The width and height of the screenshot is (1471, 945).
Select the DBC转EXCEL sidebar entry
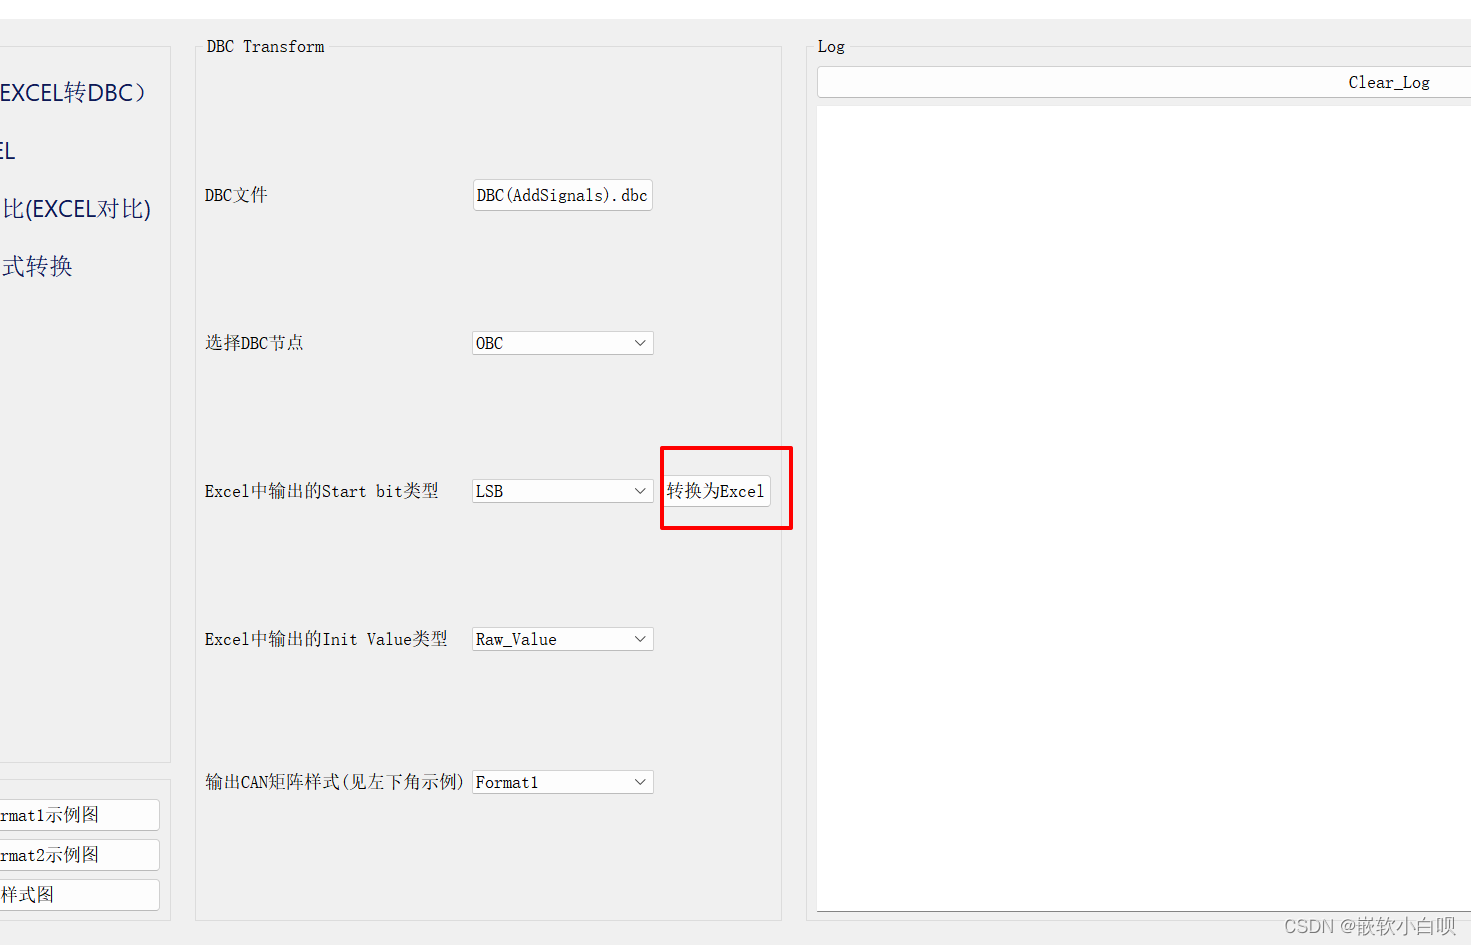pos(8,150)
